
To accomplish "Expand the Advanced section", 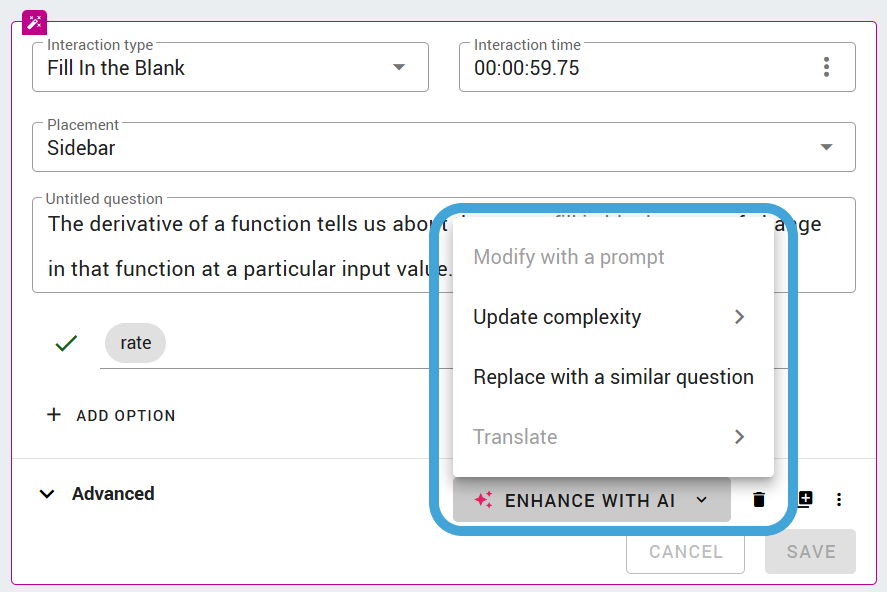I will 97,494.
